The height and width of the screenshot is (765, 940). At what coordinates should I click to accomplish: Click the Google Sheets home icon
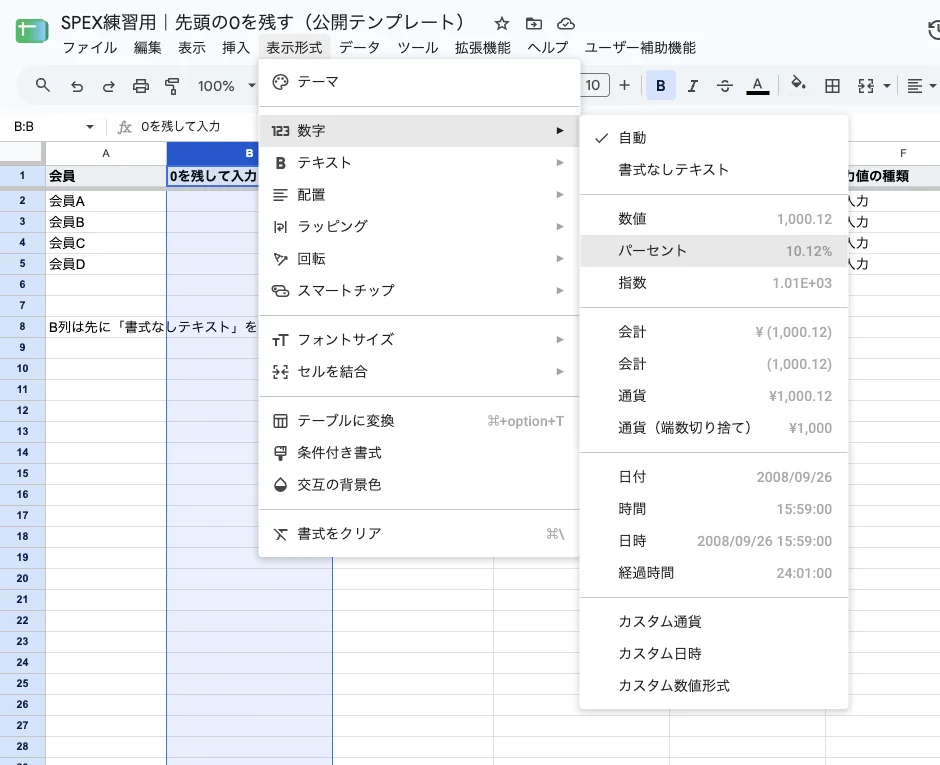click(x=32, y=31)
